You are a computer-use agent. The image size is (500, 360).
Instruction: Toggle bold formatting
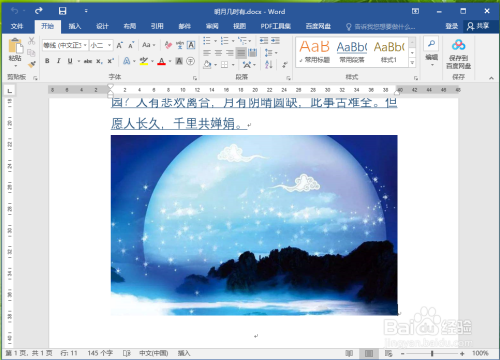point(47,61)
